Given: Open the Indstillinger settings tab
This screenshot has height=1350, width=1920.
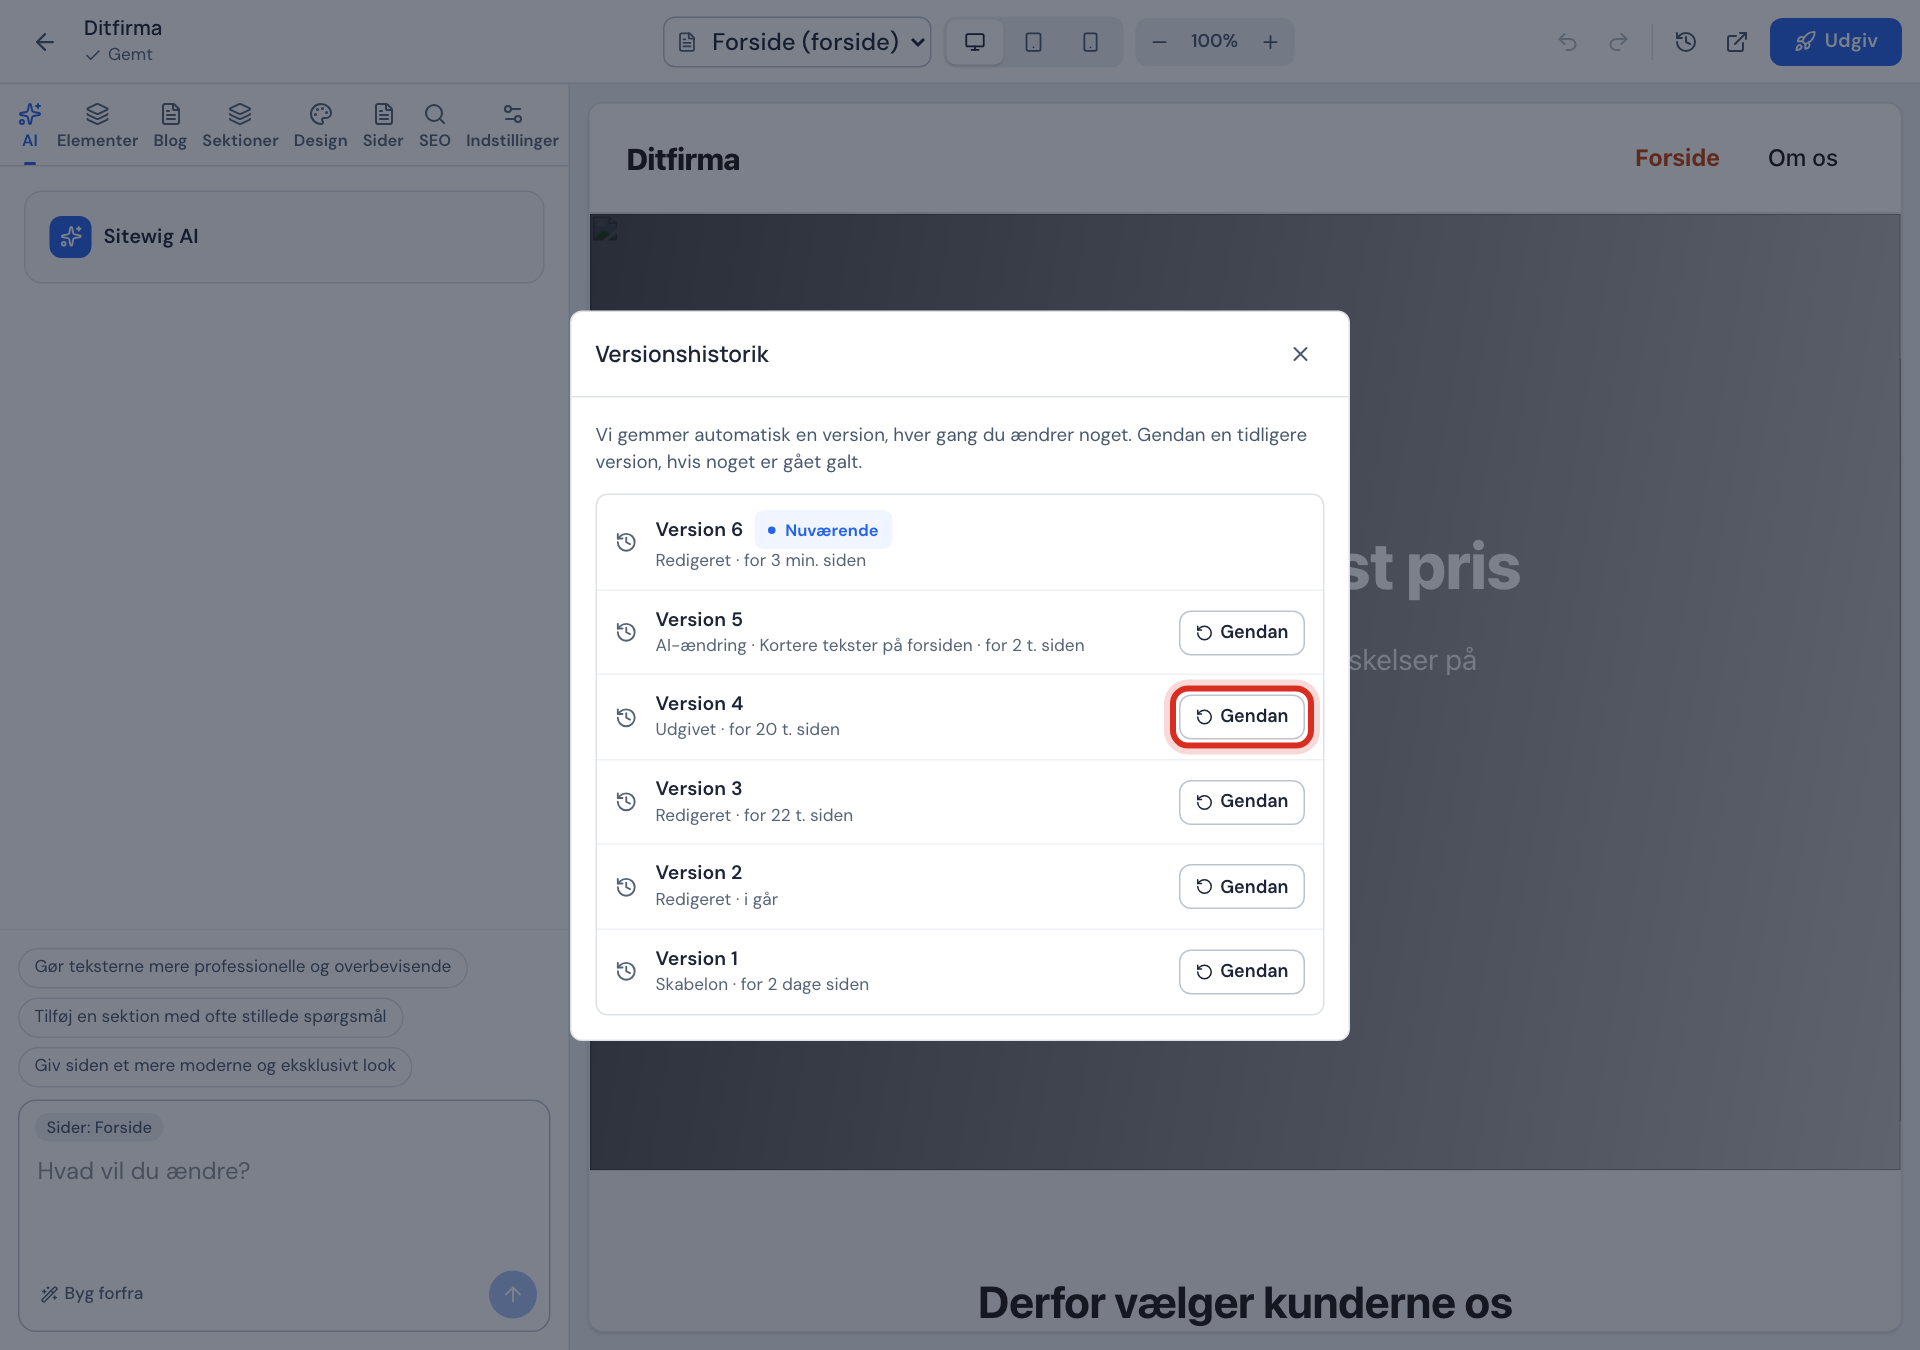Looking at the screenshot, I should [512, 126].
